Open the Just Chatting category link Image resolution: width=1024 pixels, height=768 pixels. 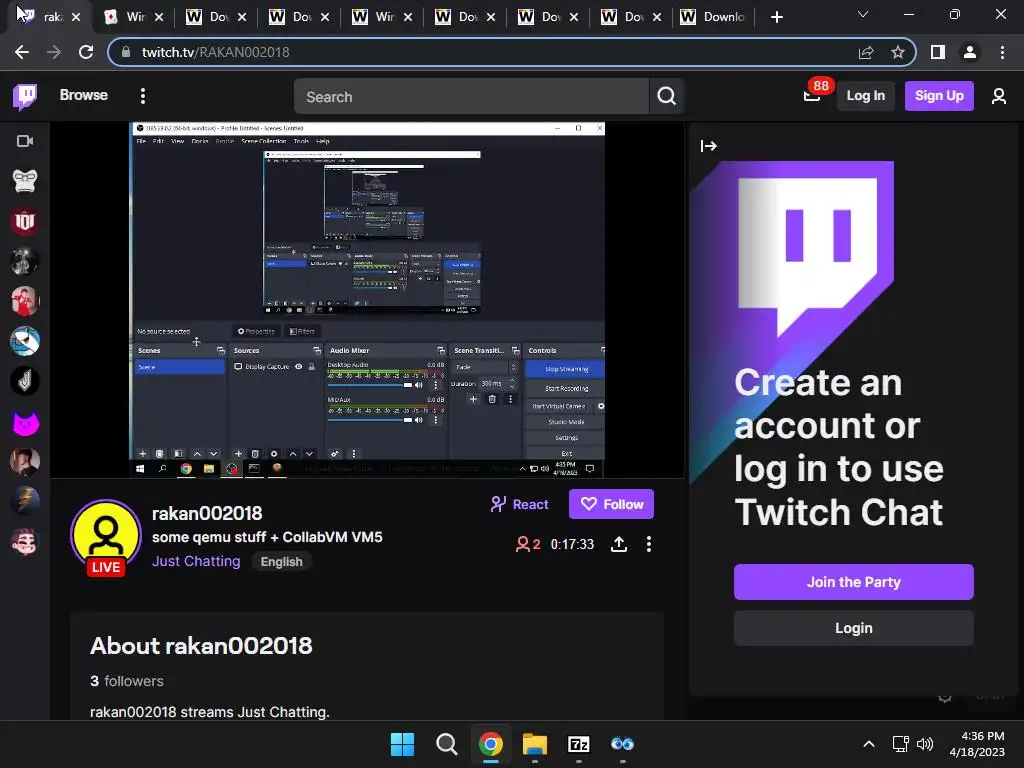196,561
